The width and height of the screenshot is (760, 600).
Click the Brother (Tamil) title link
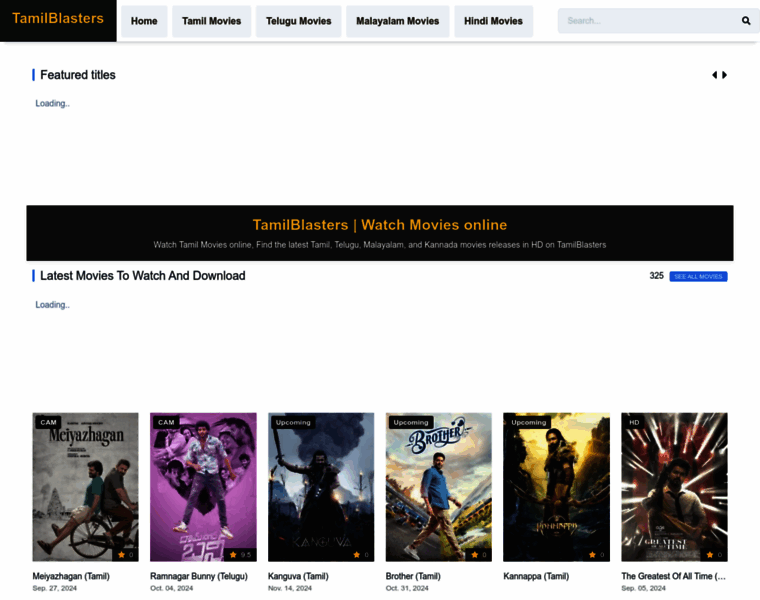(x=413, y=576)
